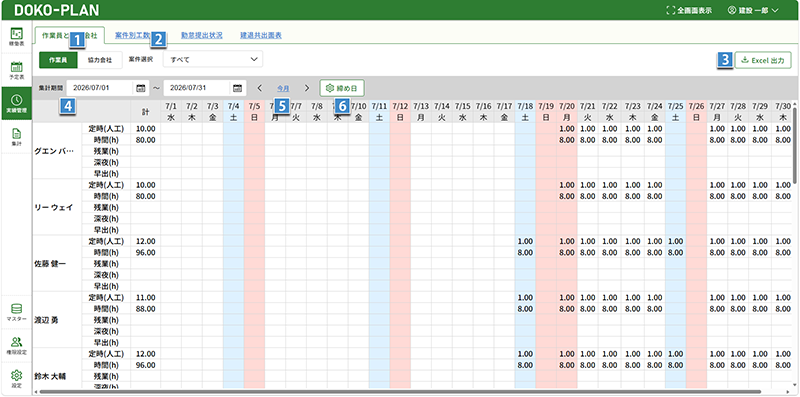Select the 協力会社 toggle button
The width and height of the screenshot is (800, 397).
[100, 60]
